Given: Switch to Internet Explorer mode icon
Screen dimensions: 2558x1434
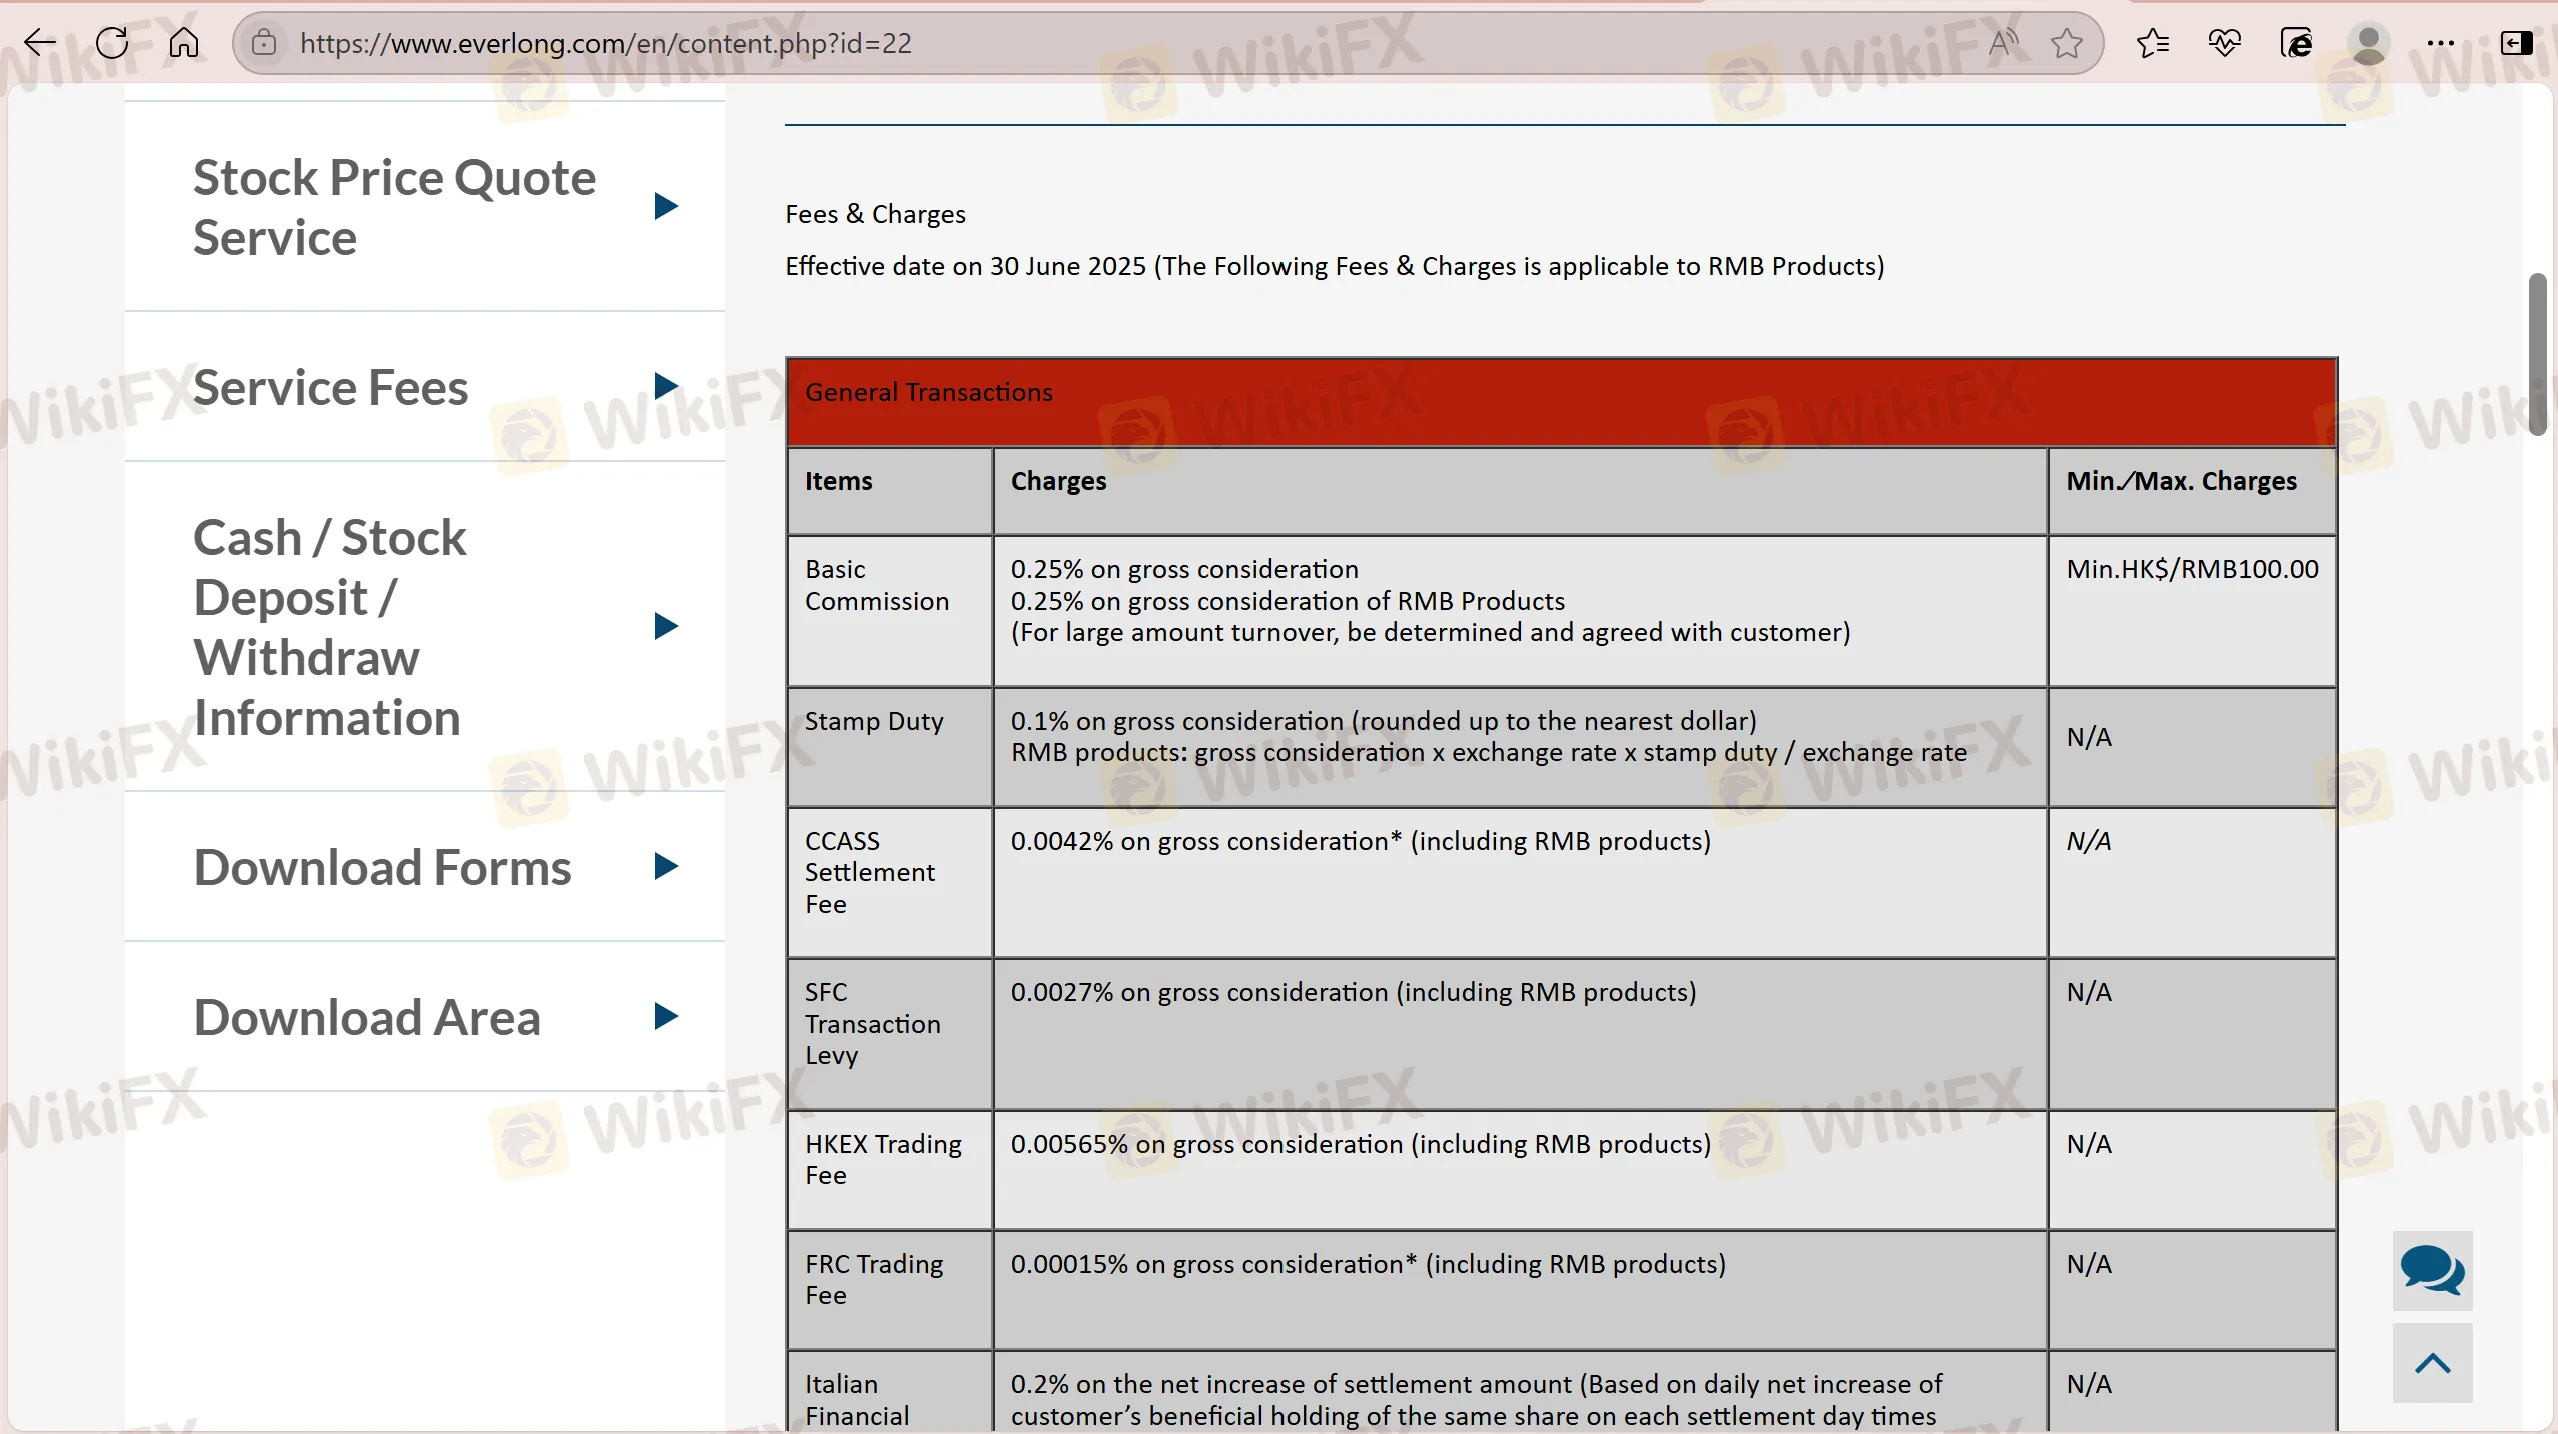Looking at the screenshot, I should [x=2296, y=43].
